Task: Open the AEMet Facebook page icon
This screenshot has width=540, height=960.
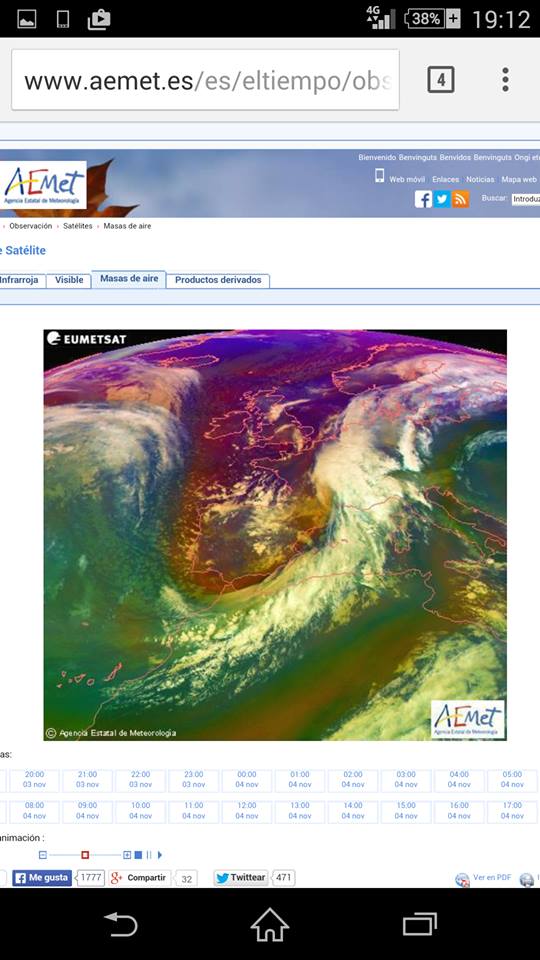Action: pos(423,199)
